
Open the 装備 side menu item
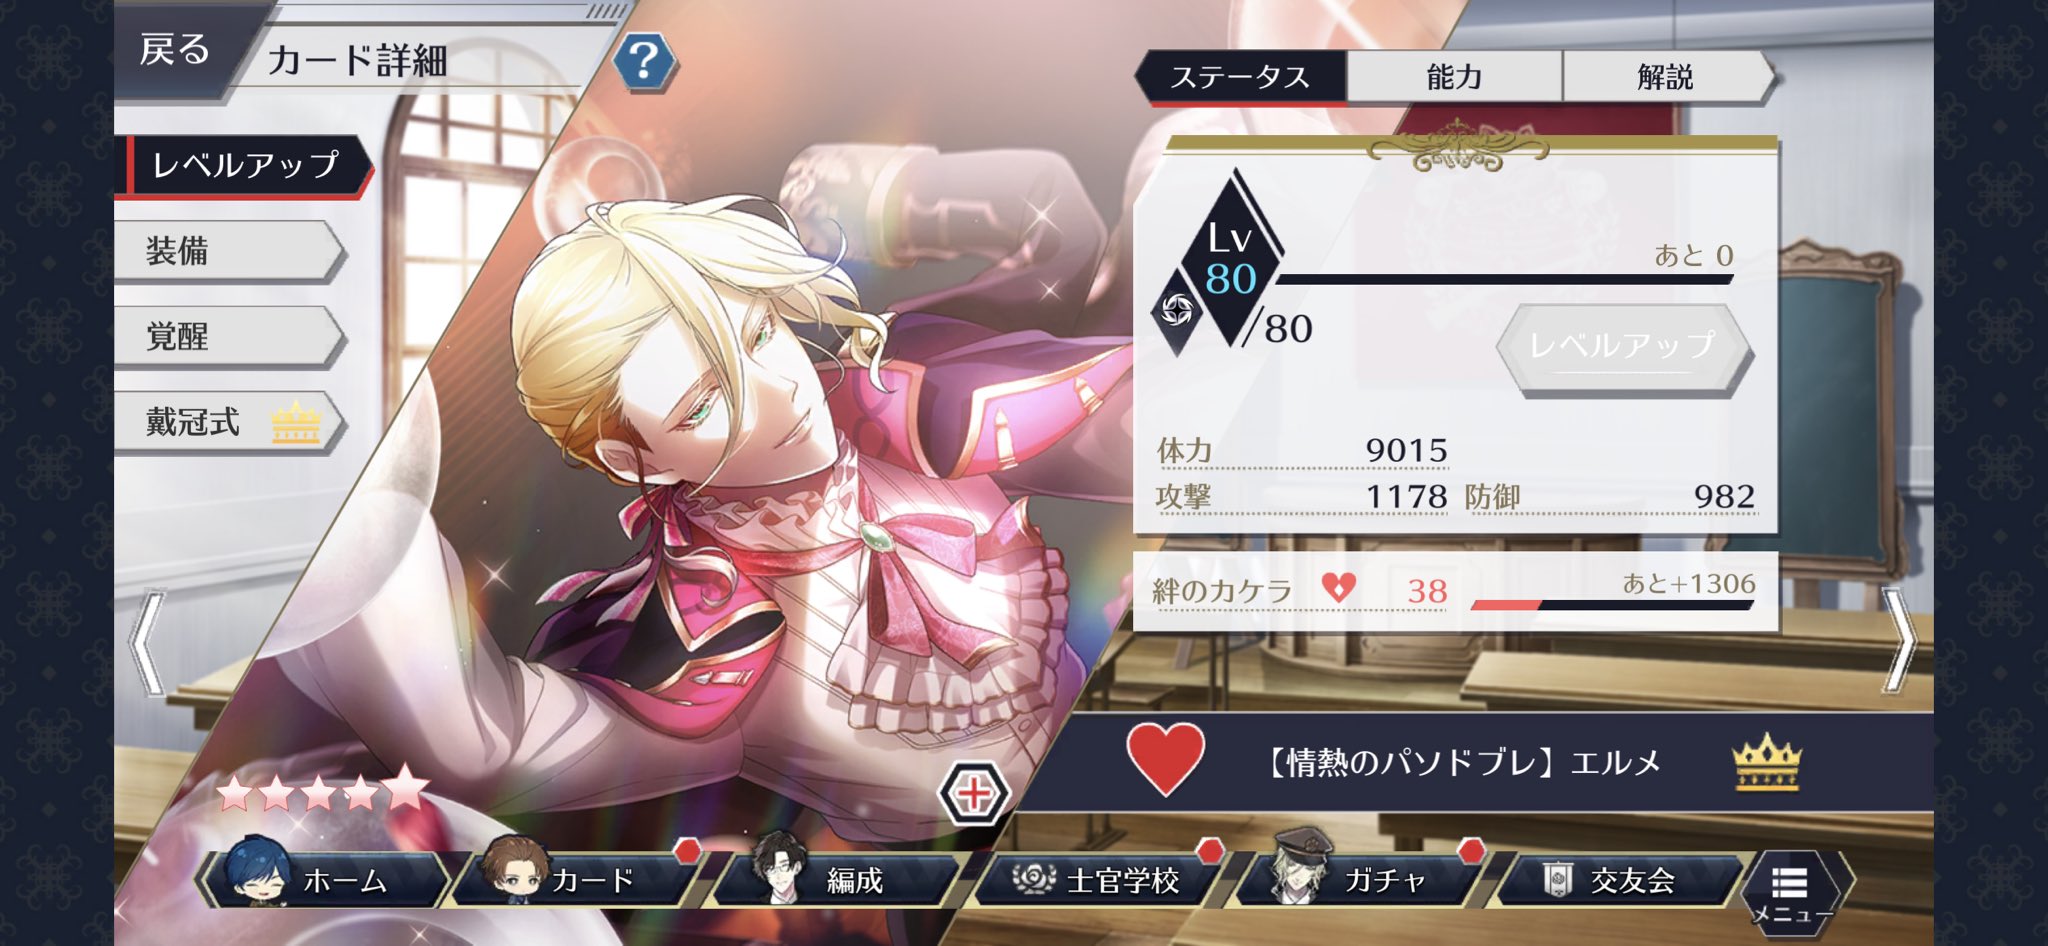click(x=229, y=251)
